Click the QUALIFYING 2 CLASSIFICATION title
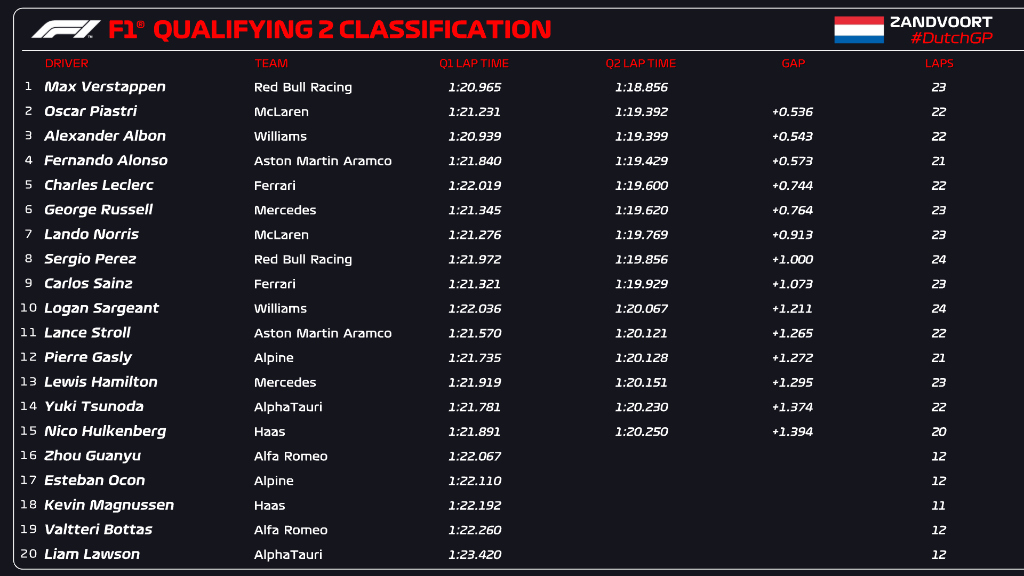The image size is (1024, 576). [351, 29]
